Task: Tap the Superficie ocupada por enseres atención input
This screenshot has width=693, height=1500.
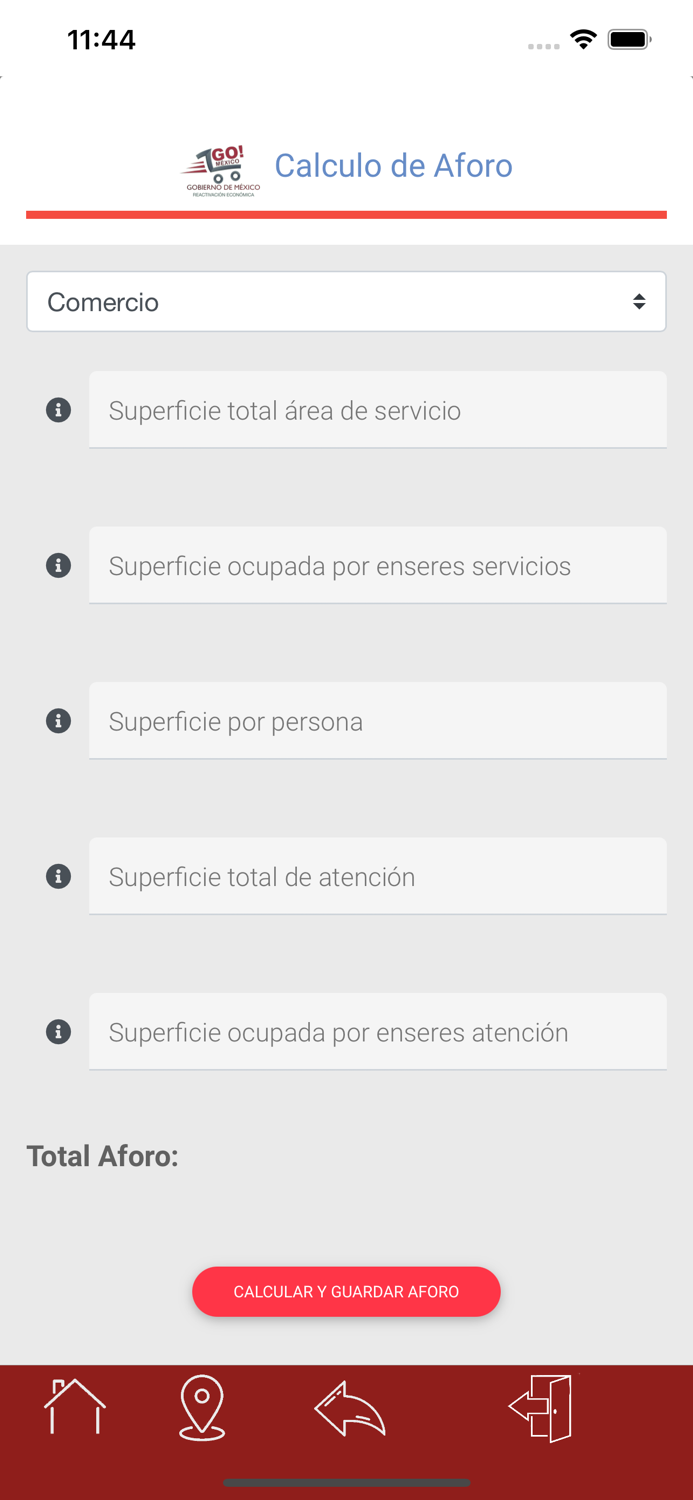Action: point(378,1031)
